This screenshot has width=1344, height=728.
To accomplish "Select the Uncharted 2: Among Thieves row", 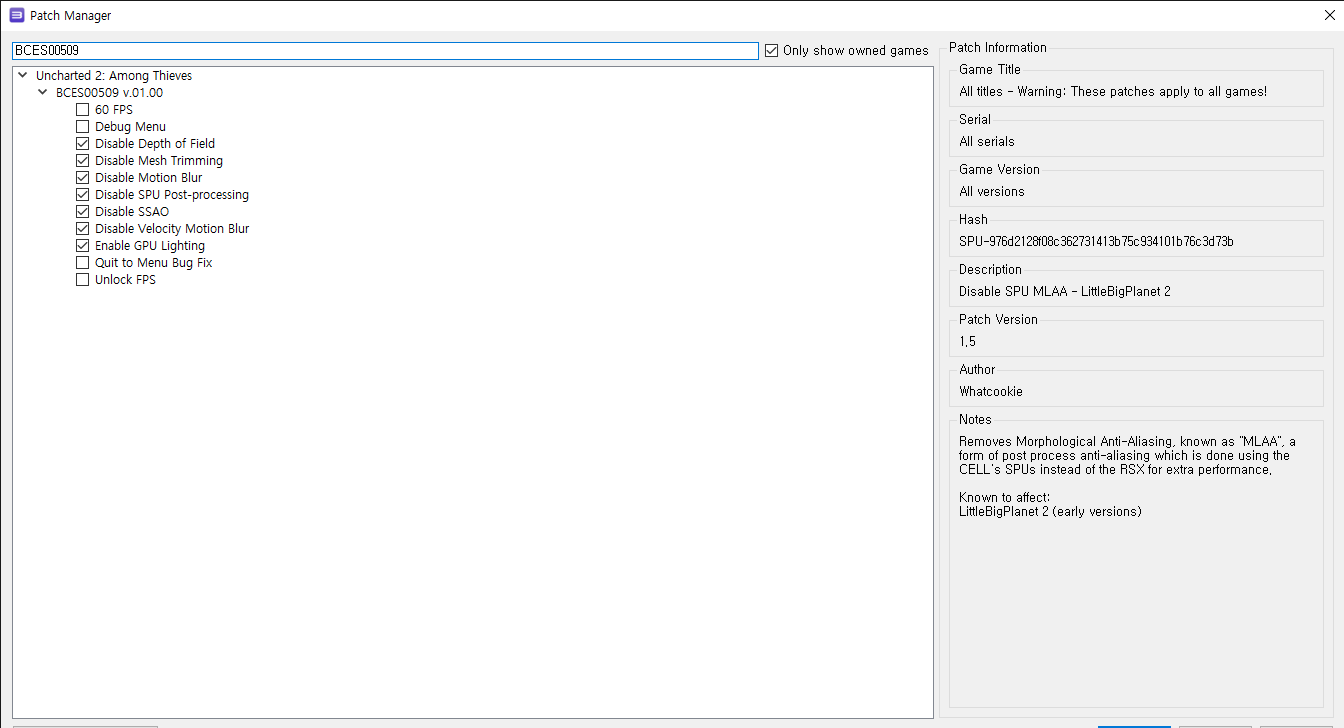I will [114, 76].
